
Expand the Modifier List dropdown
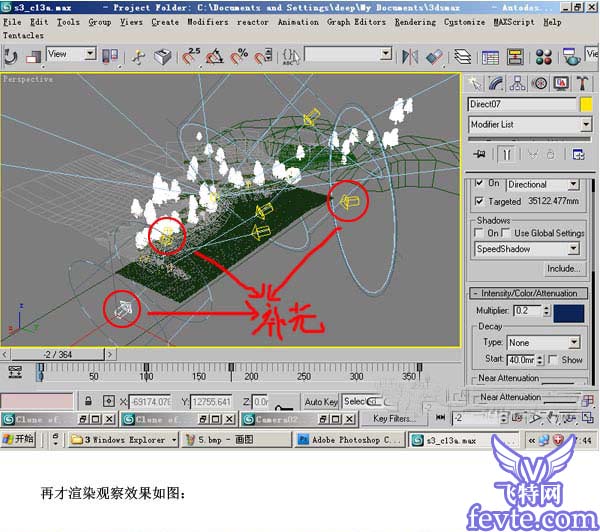[x=530, y=125]
